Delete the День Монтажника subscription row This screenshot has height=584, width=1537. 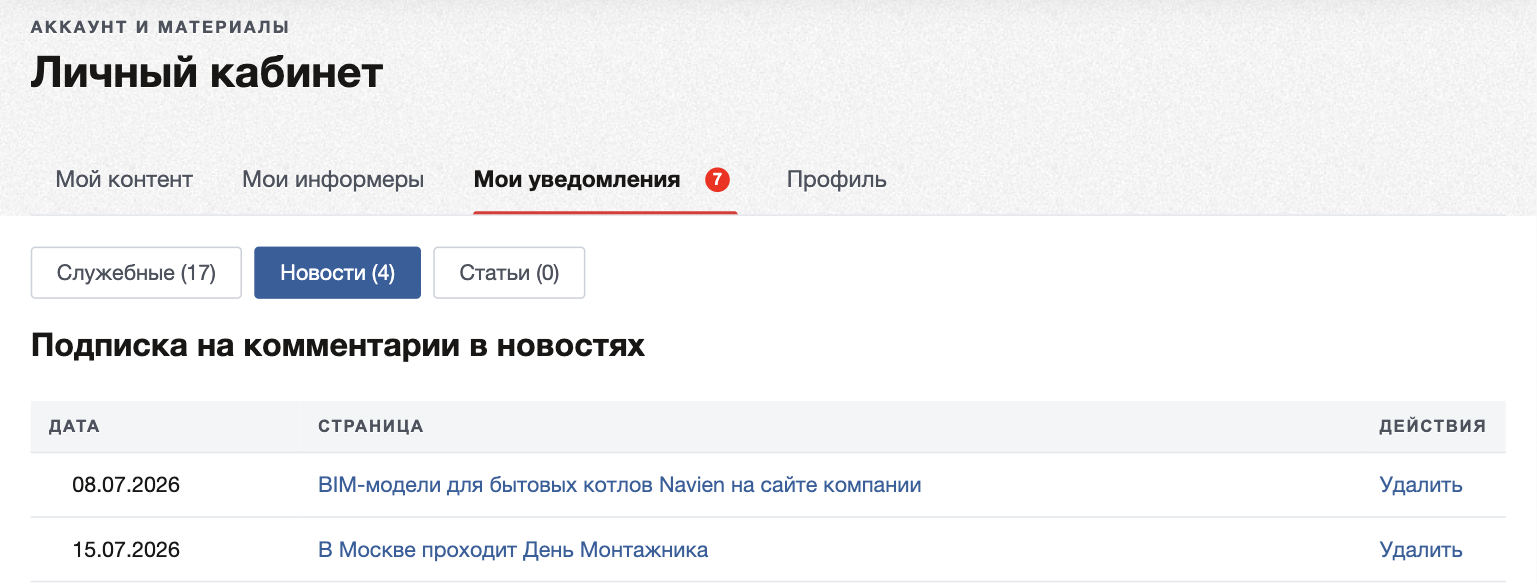[x=1421, y=549]
